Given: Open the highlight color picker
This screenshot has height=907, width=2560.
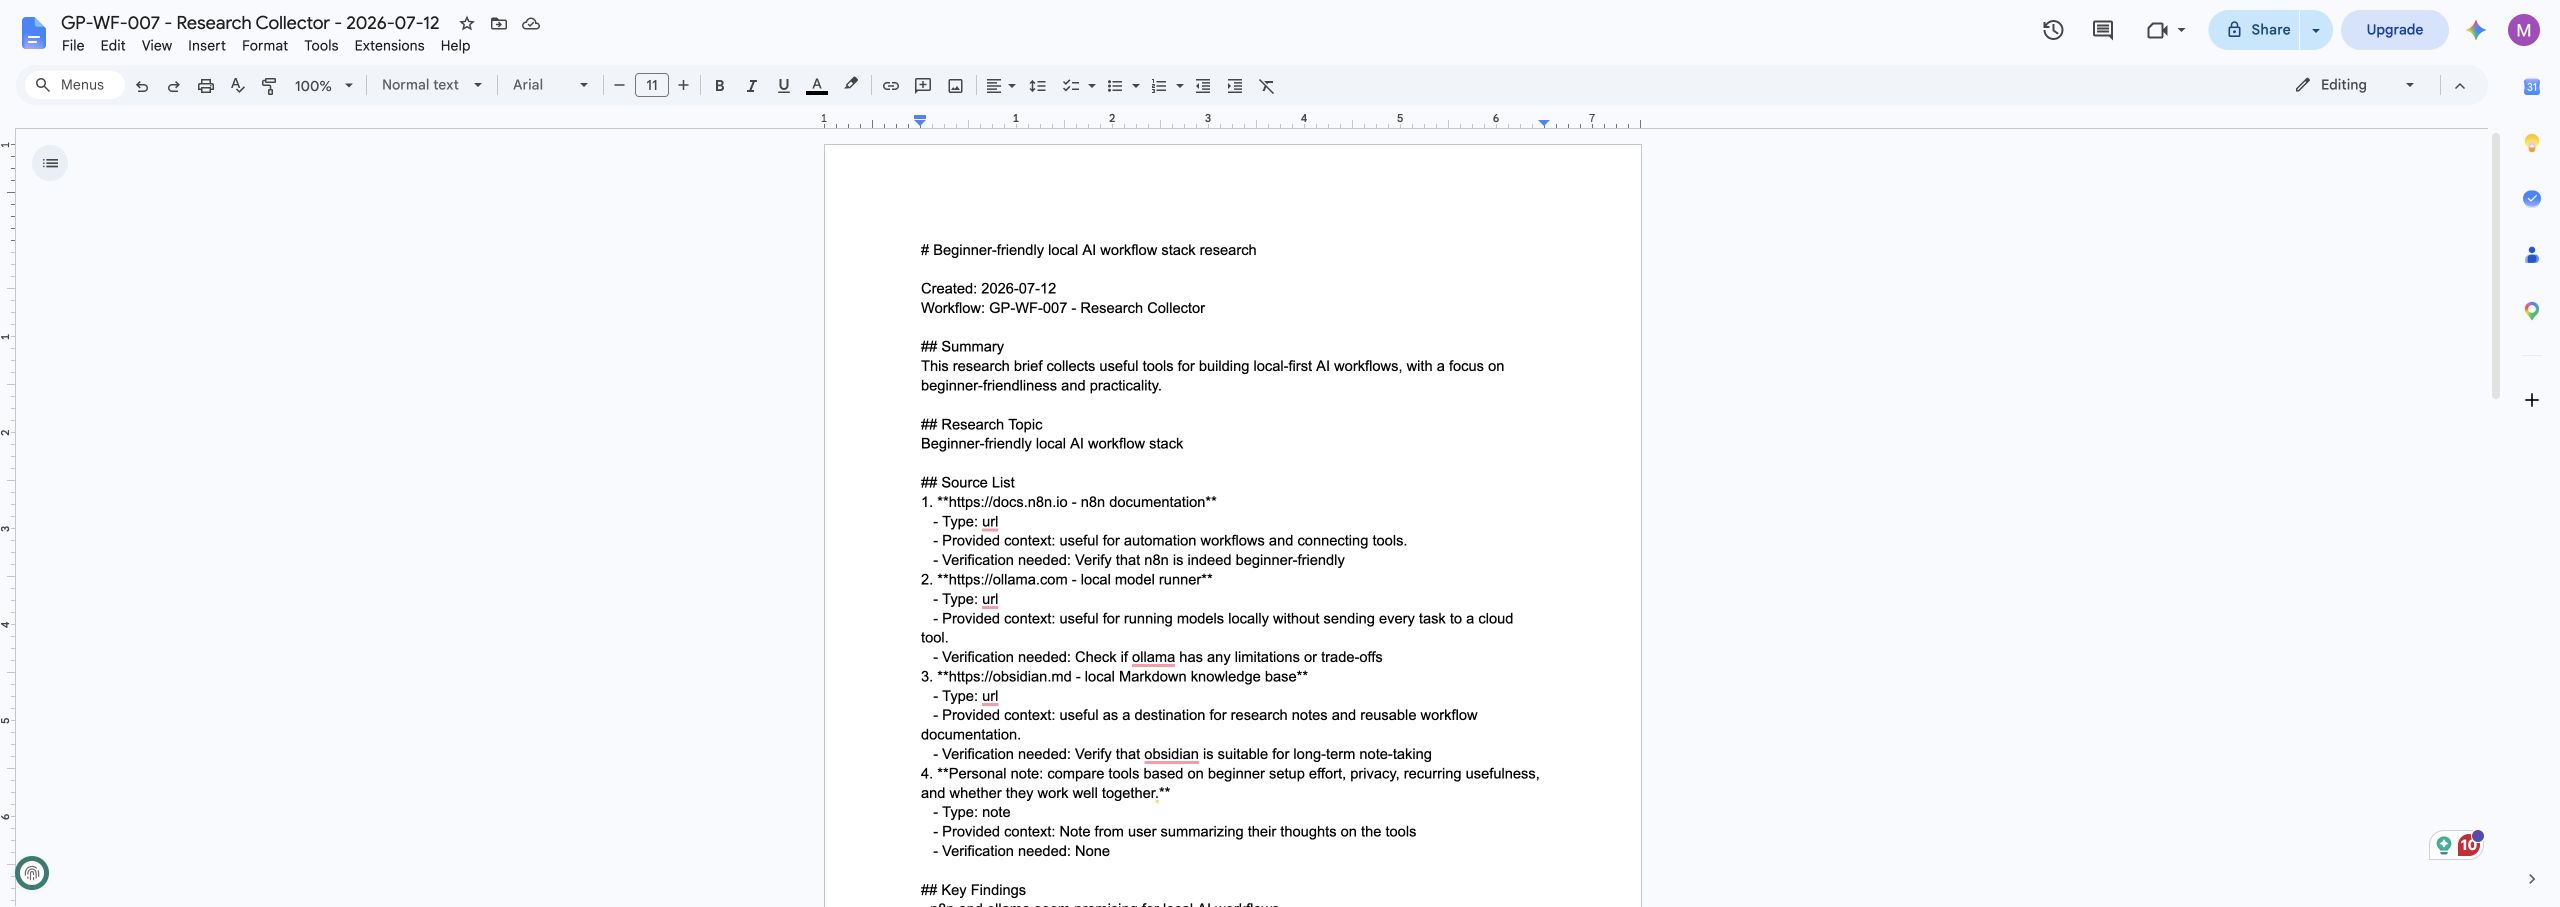Looking at the screenshot, I should click(851, 86).
